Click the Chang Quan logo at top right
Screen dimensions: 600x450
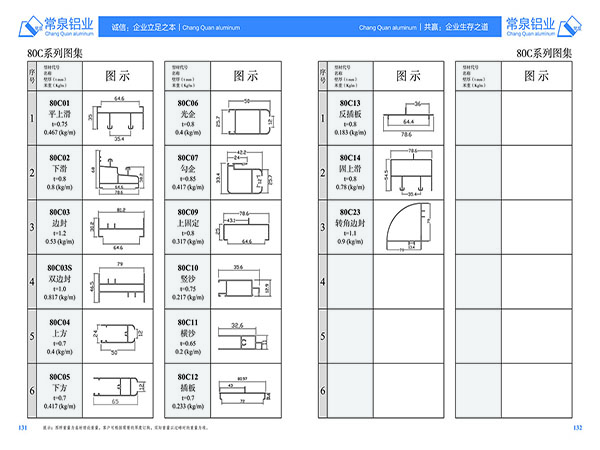[x=543, y=26]
